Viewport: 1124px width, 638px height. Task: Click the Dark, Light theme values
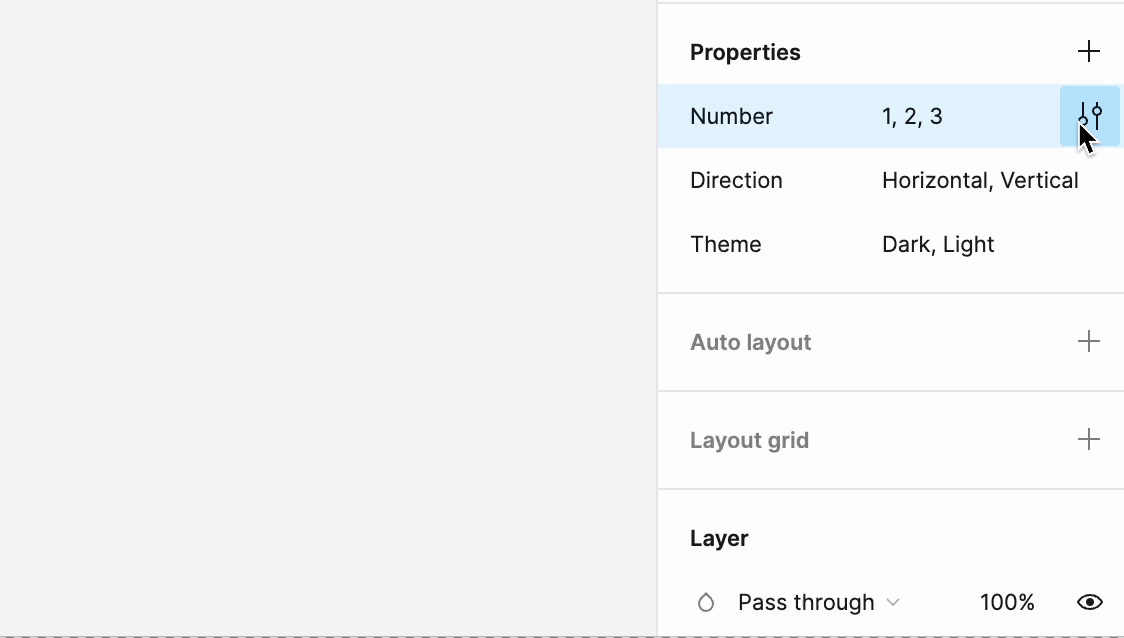(938, 244)
